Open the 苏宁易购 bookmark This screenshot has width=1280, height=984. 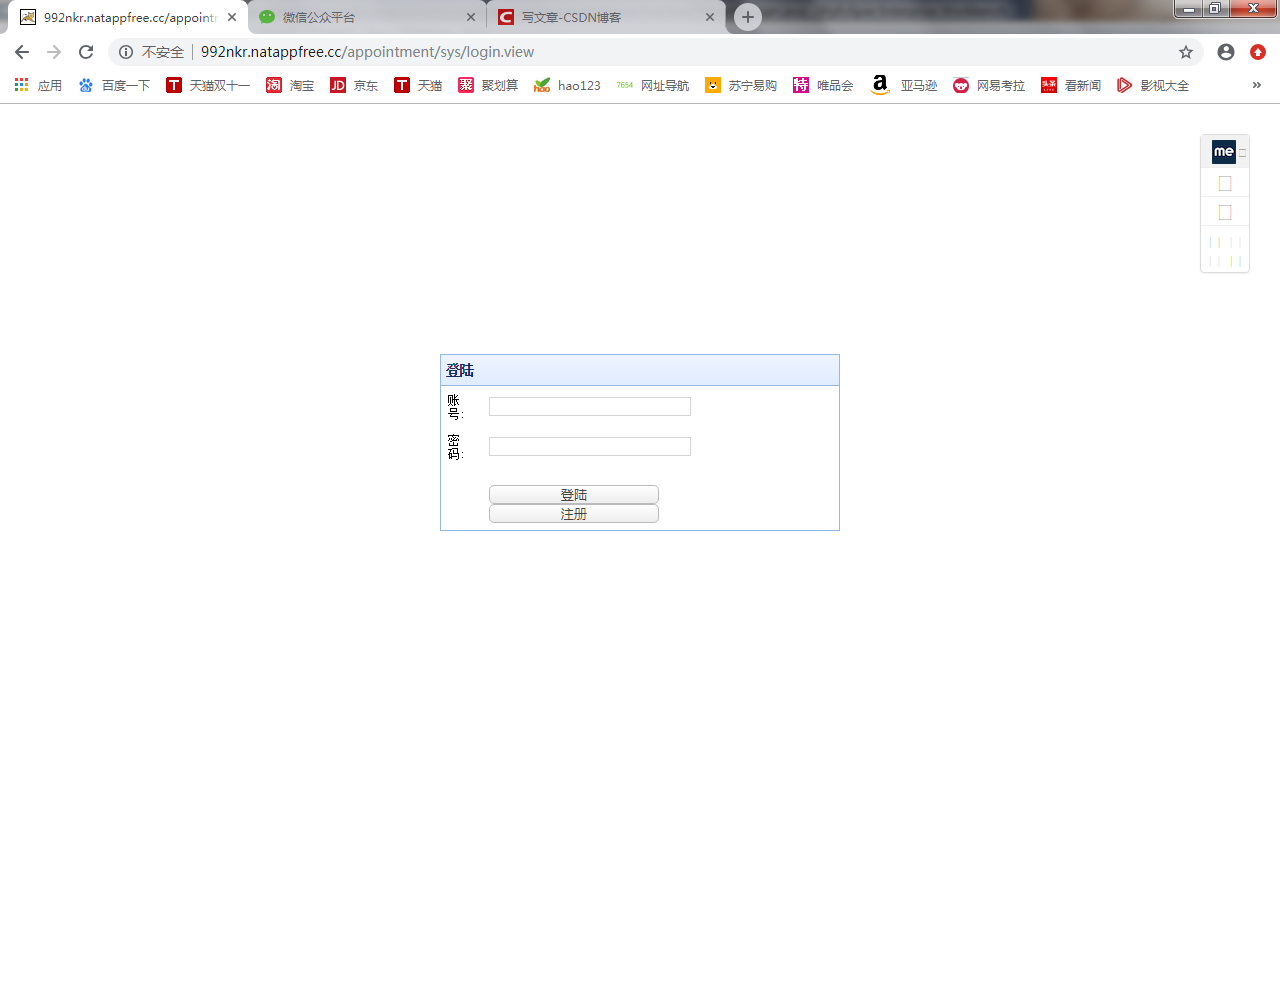click(x=741, y=86)
